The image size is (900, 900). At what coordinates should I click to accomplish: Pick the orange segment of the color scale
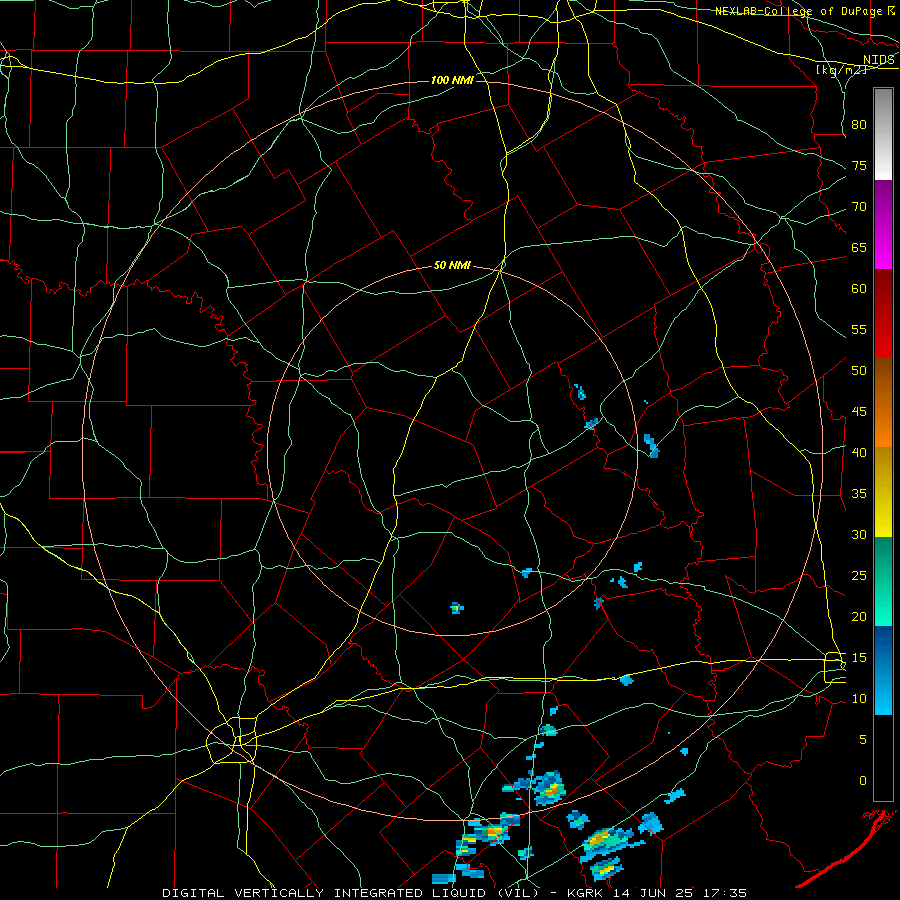pos(883,402)
